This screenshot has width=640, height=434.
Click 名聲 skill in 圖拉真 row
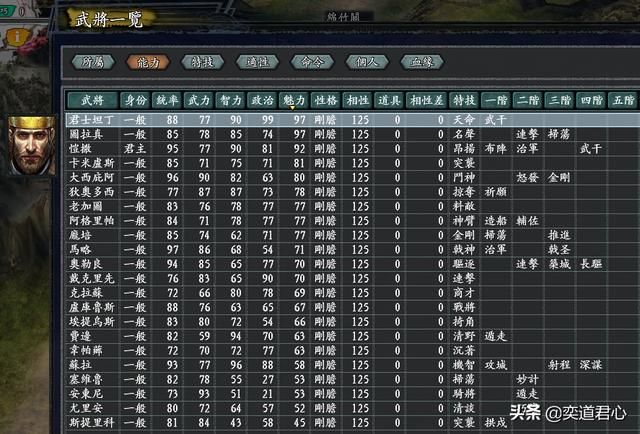click(464, 134)
